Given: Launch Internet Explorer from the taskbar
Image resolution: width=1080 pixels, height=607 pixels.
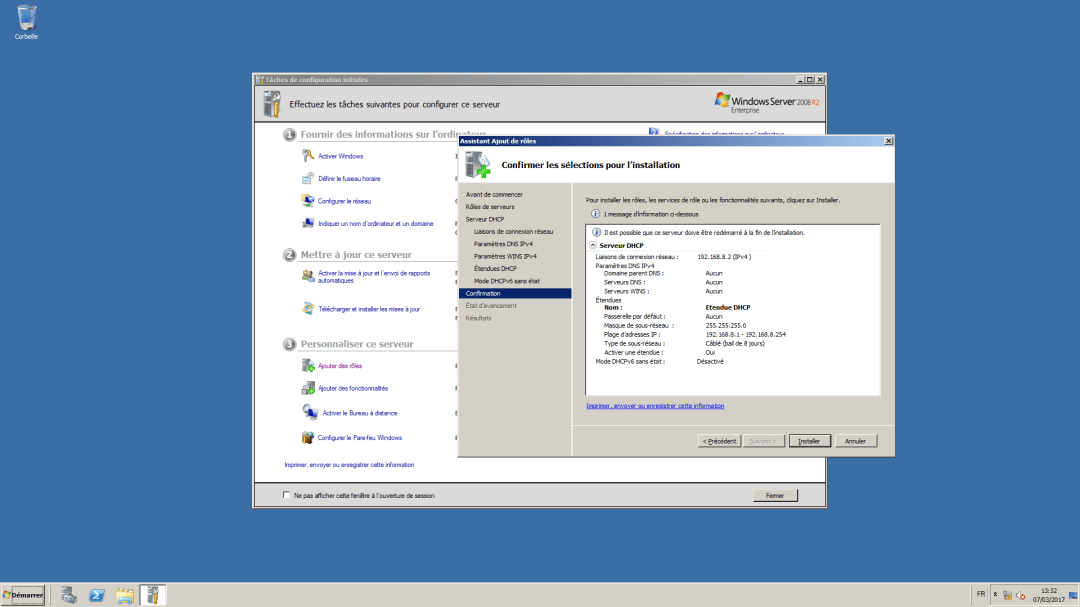Looking at the screenshot, I should tap(96, 594).
